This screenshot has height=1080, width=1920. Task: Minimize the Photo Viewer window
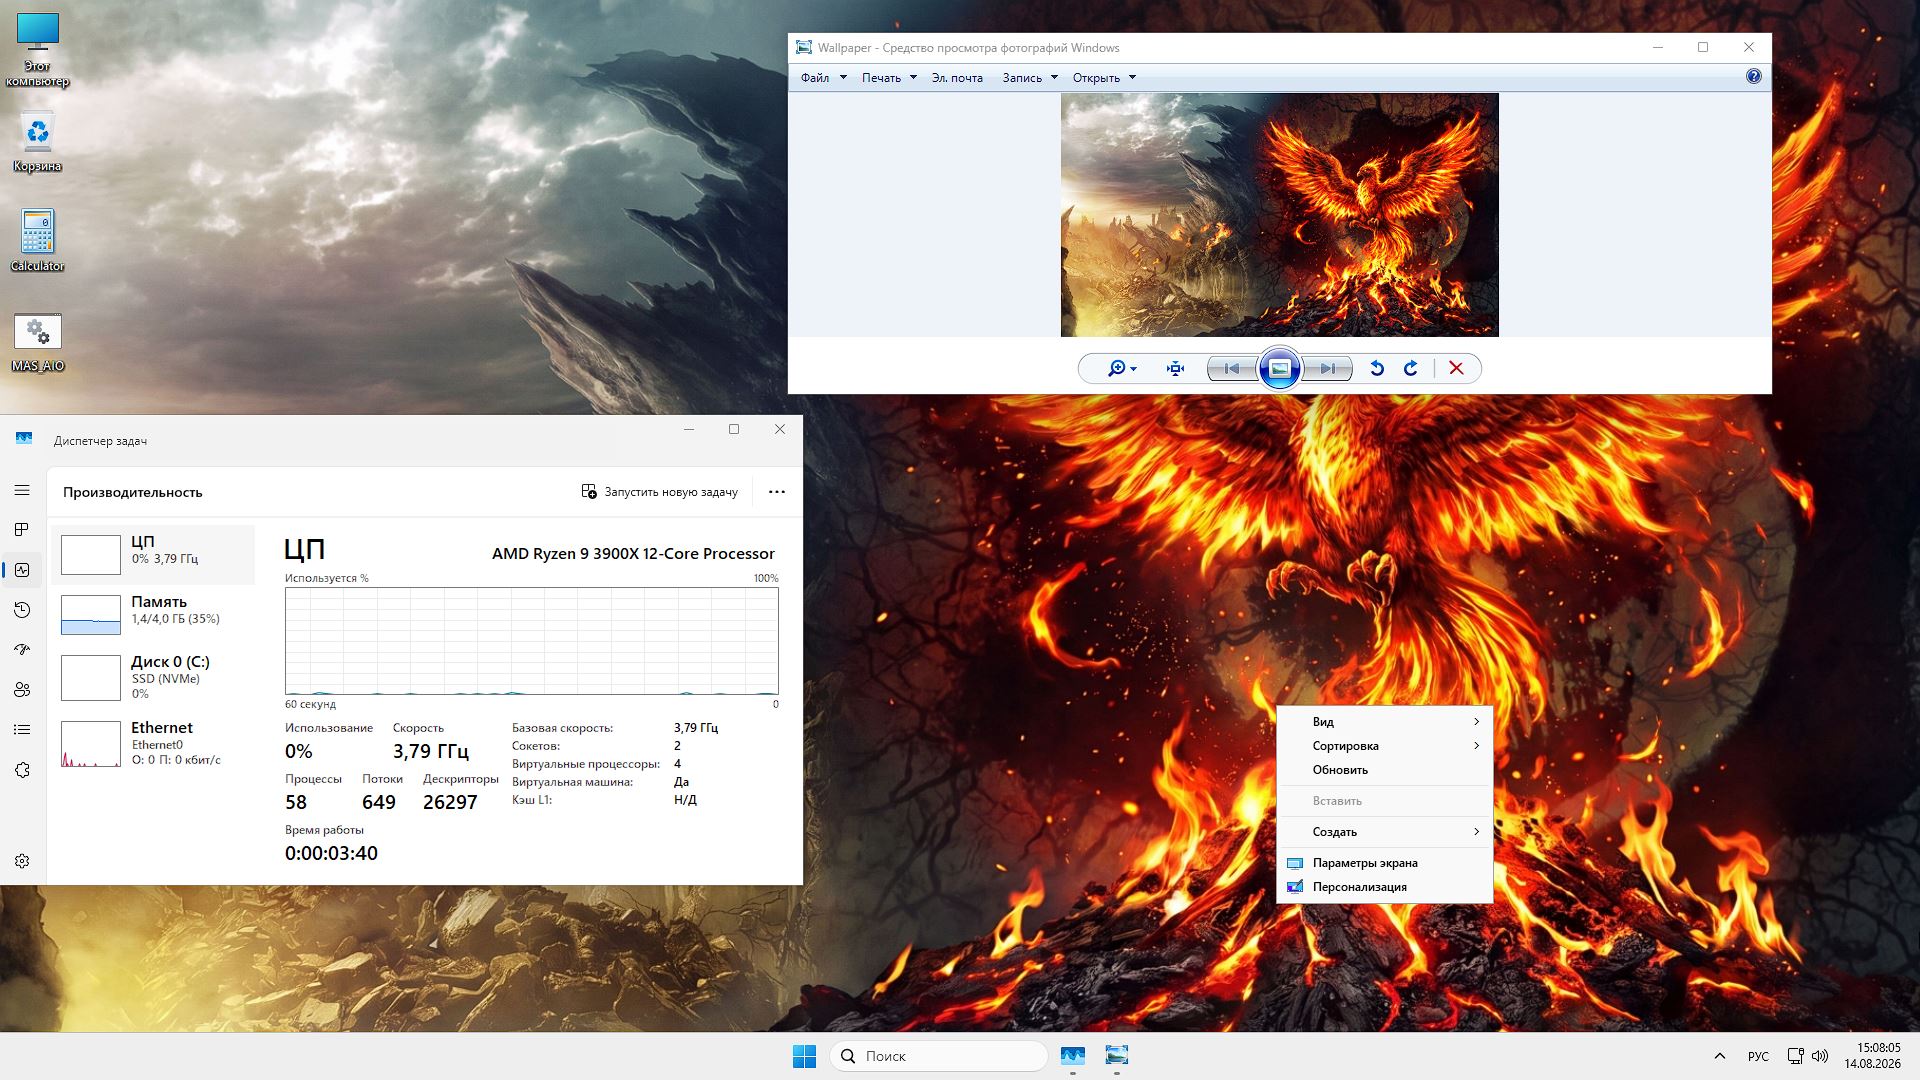click(x=1658, y=47)
